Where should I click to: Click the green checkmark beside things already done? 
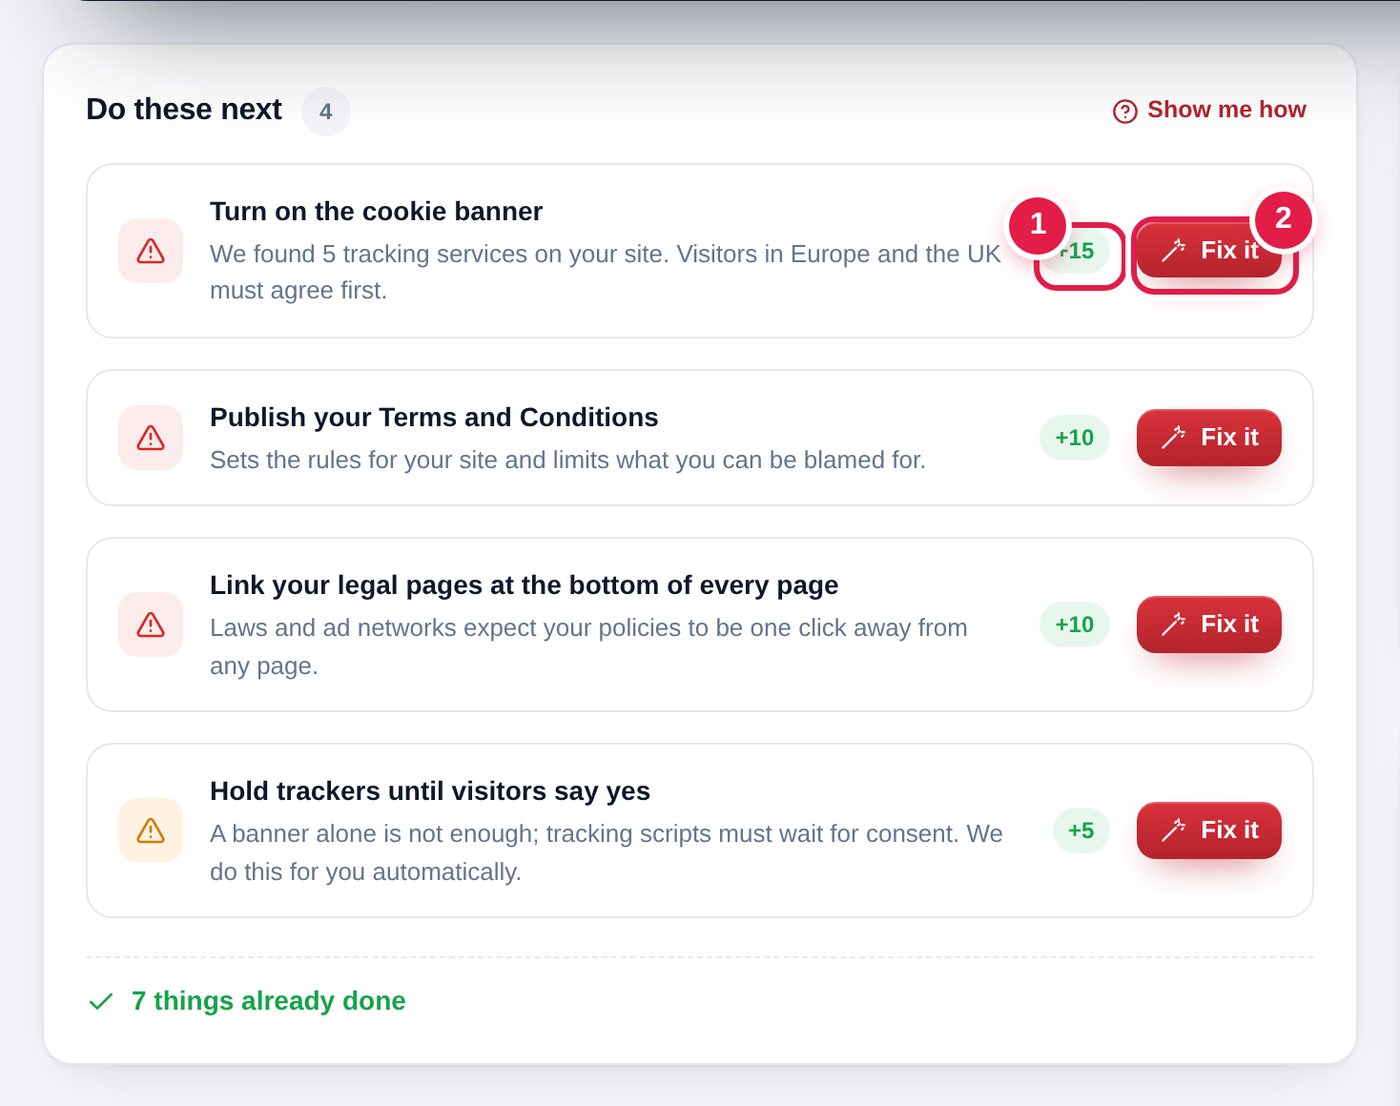point(101,1001)
